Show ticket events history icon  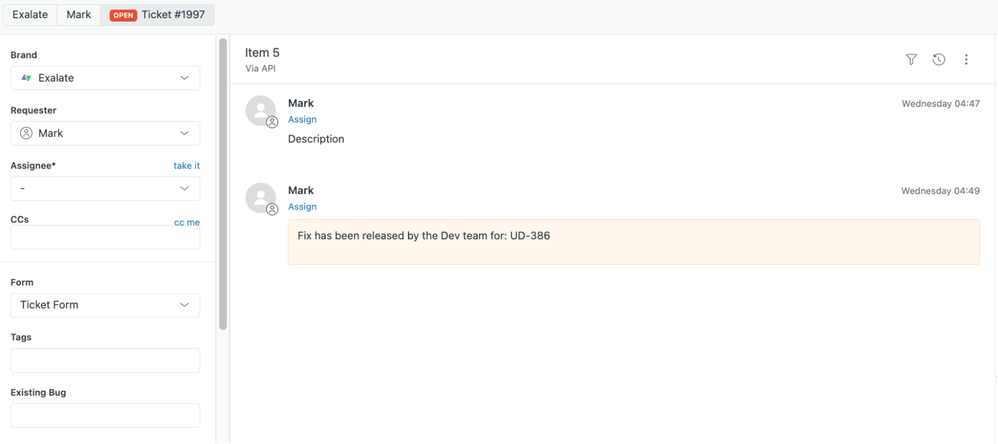[x=938, y=60]
